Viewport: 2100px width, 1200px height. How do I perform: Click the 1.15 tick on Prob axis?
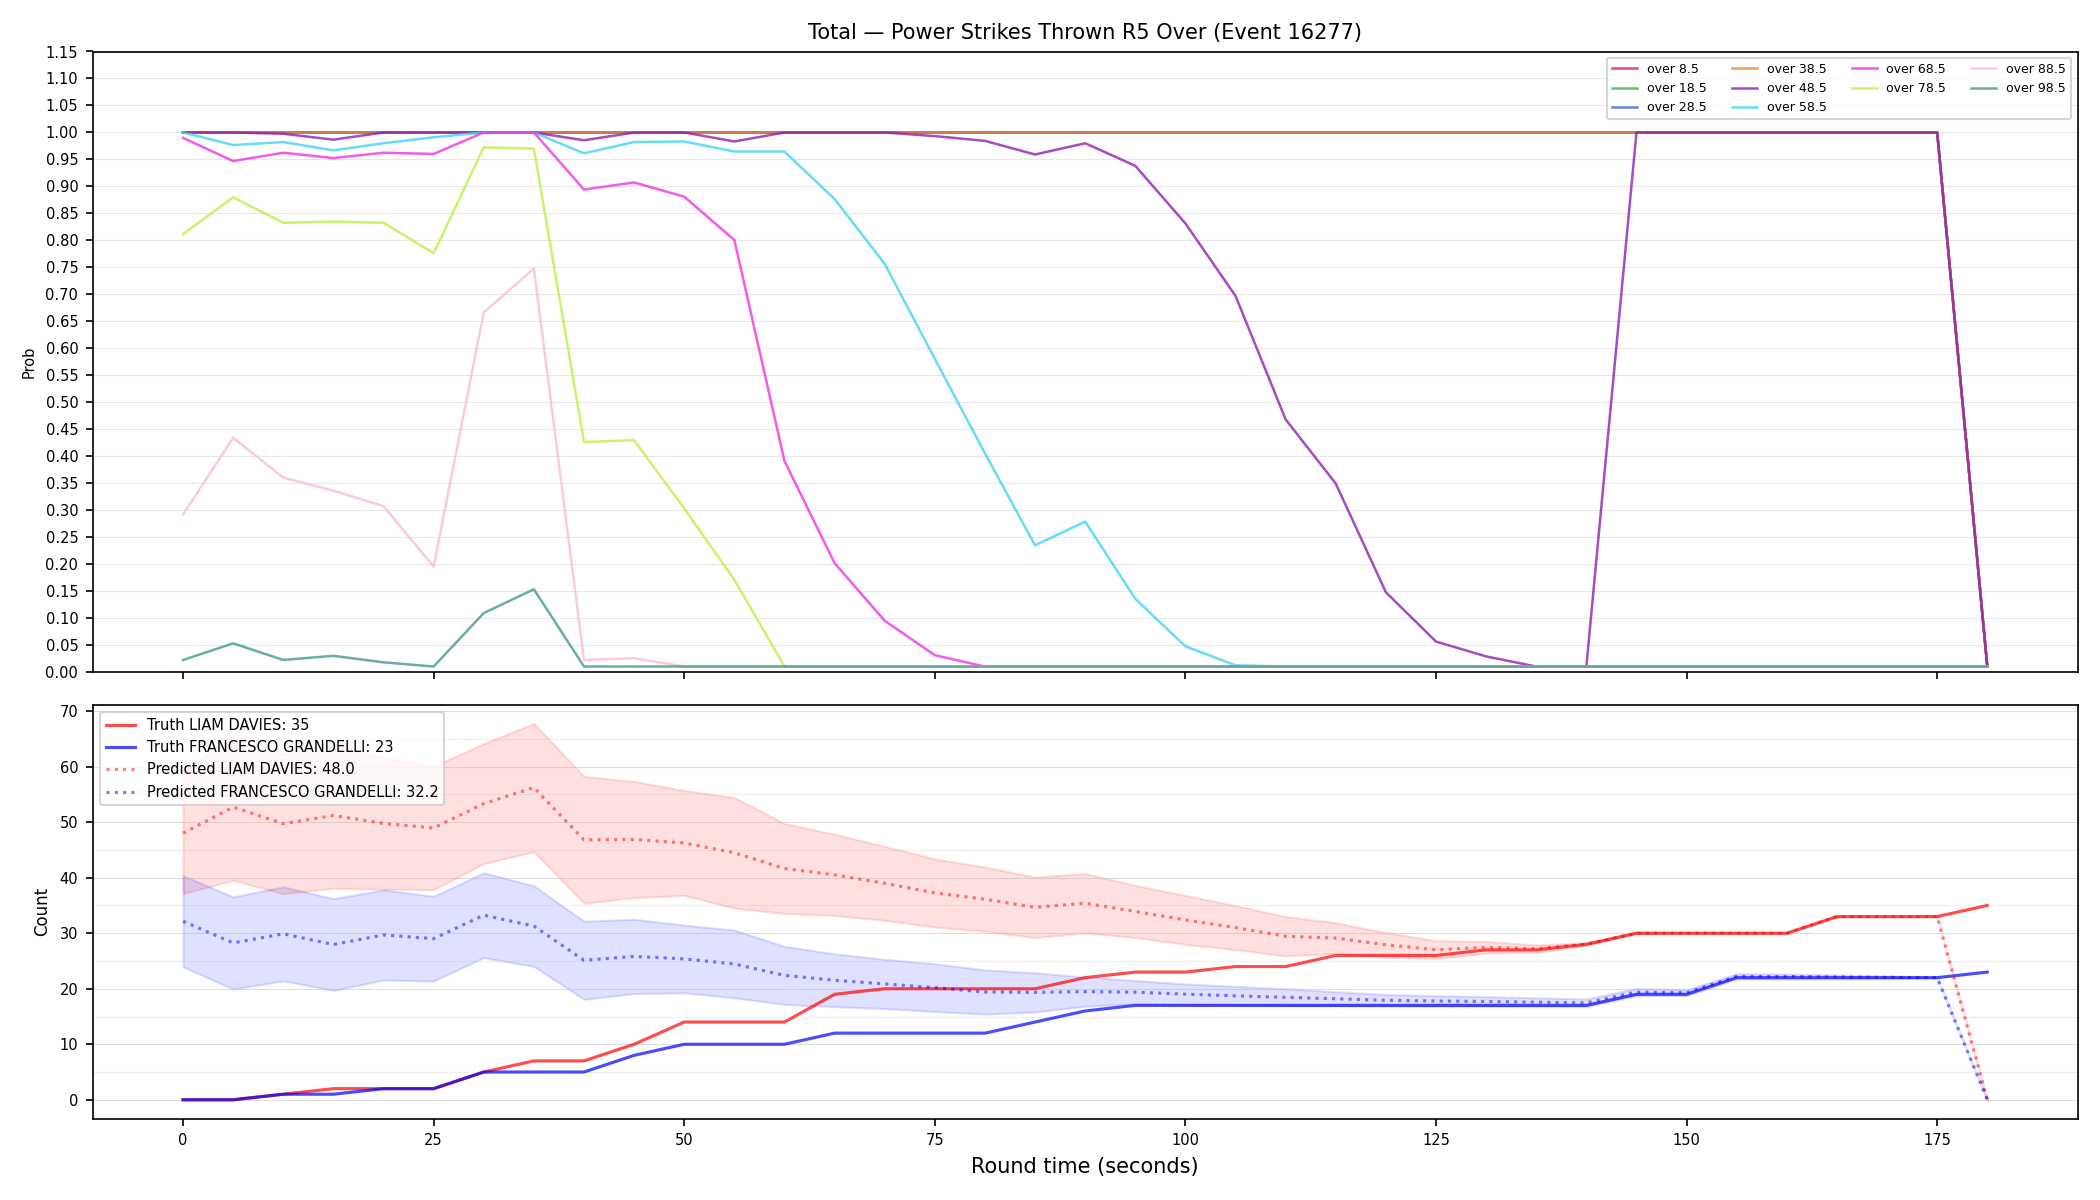[61, 52]
